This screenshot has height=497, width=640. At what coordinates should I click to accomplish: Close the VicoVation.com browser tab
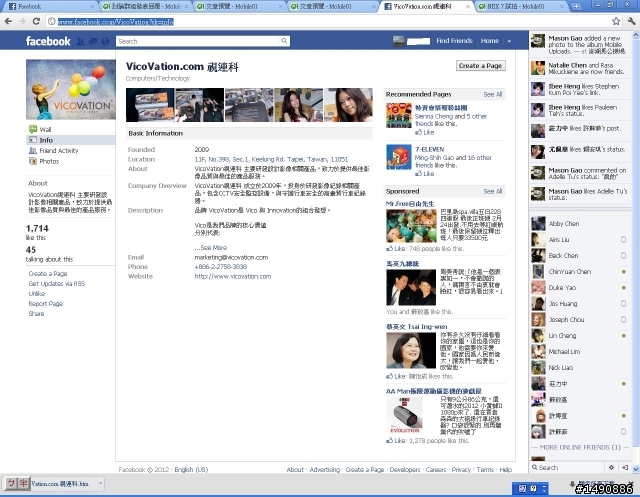click(x=468, y=7)
